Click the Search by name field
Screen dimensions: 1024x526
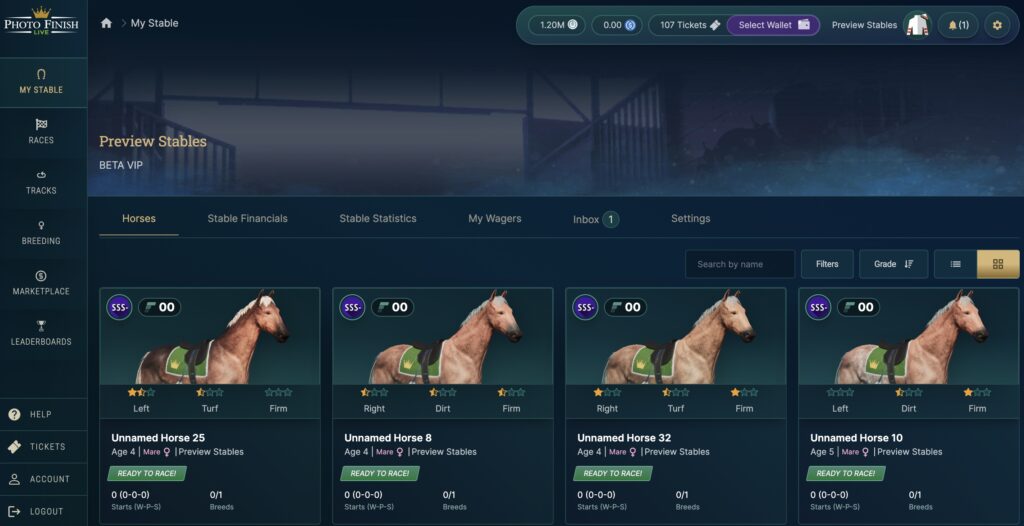(x=740, y=264)
